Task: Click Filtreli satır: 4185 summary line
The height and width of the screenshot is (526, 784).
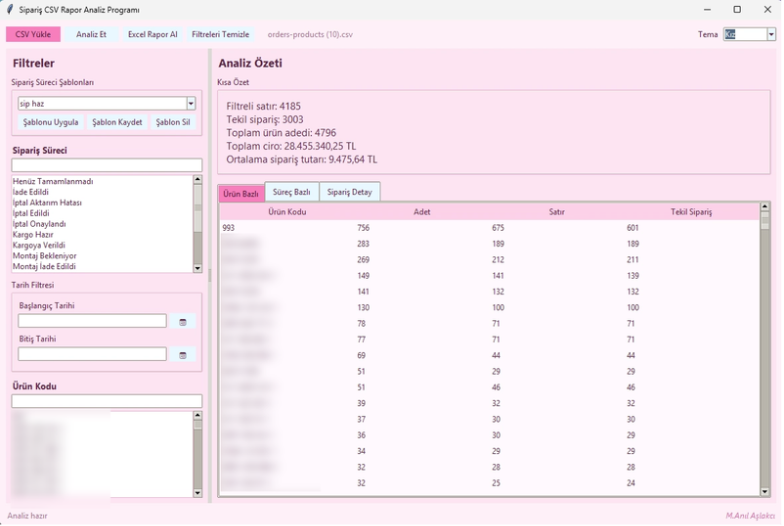Action: (264, 106)
